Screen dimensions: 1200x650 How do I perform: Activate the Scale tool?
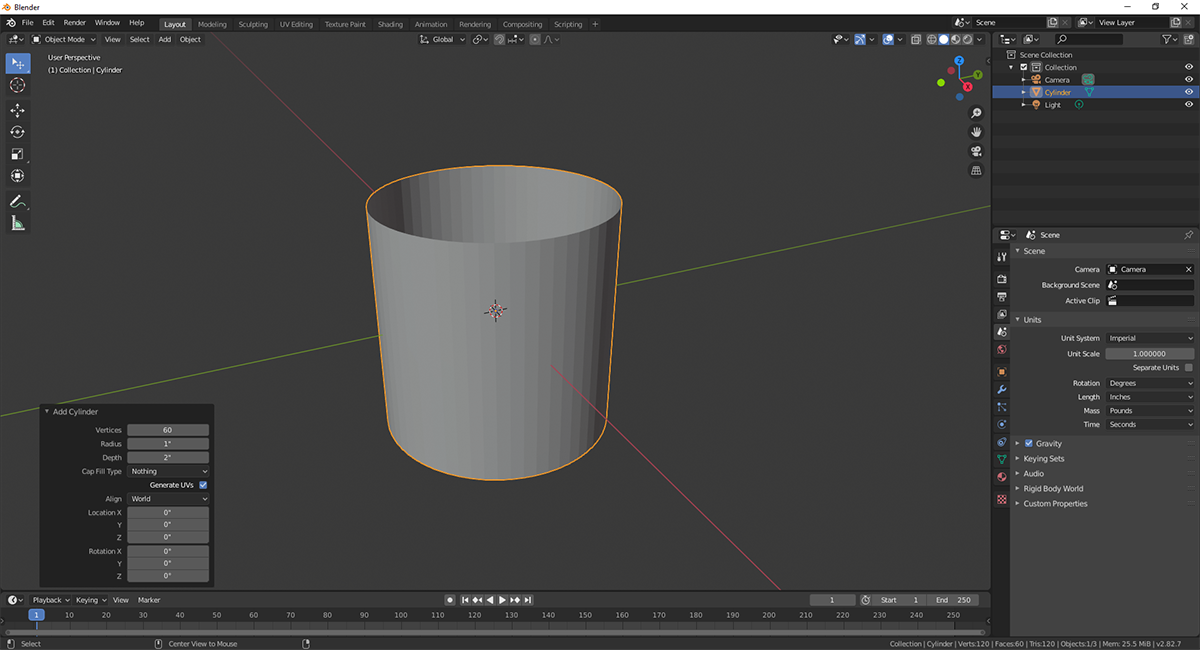pyautogui.click(x=17, y=154)
